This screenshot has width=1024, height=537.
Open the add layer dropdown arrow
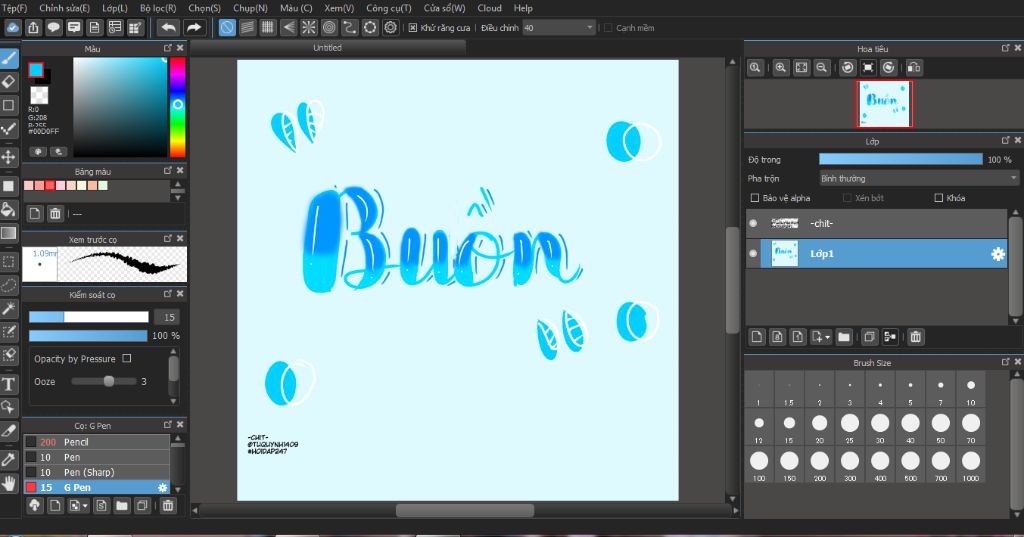click(x=827, y=337)
